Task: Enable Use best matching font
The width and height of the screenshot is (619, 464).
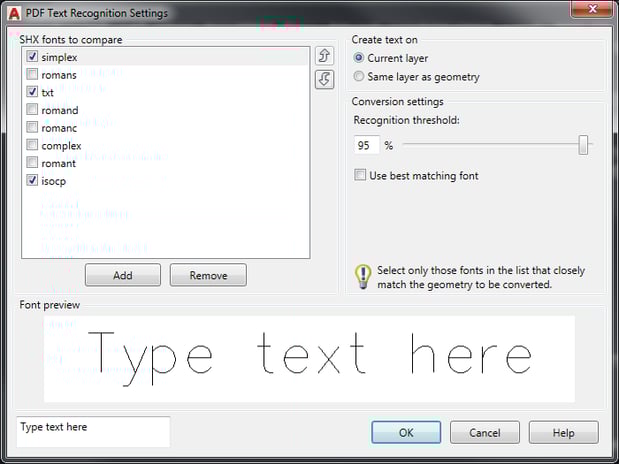Action: point(360,175)
